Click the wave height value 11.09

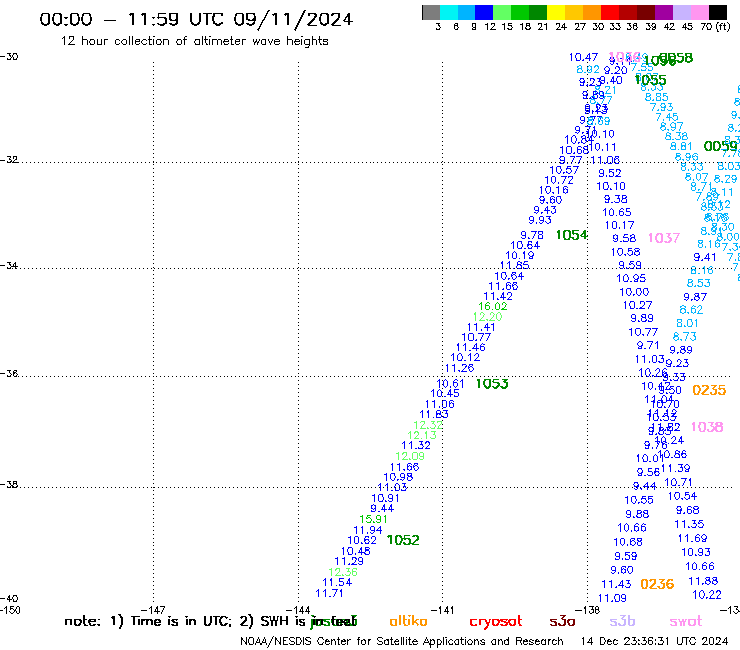(x=612, y=599)
